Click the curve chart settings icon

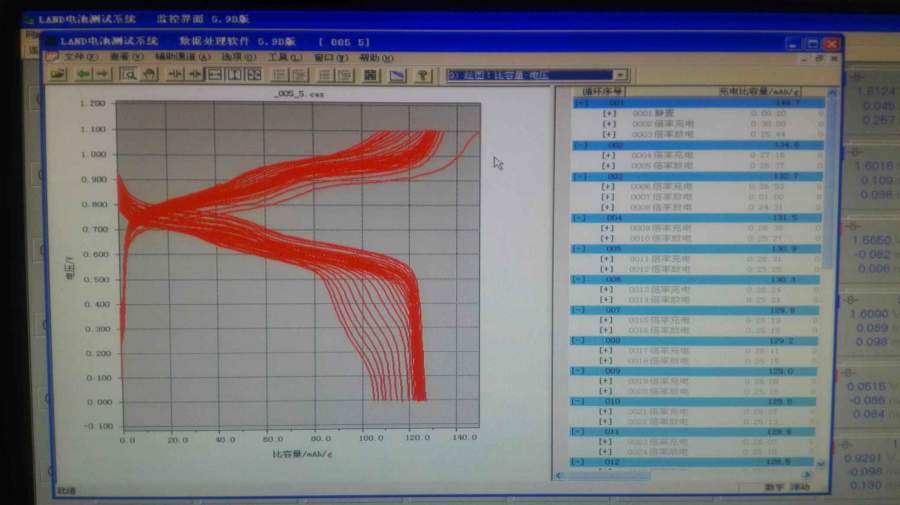point(397,75)
